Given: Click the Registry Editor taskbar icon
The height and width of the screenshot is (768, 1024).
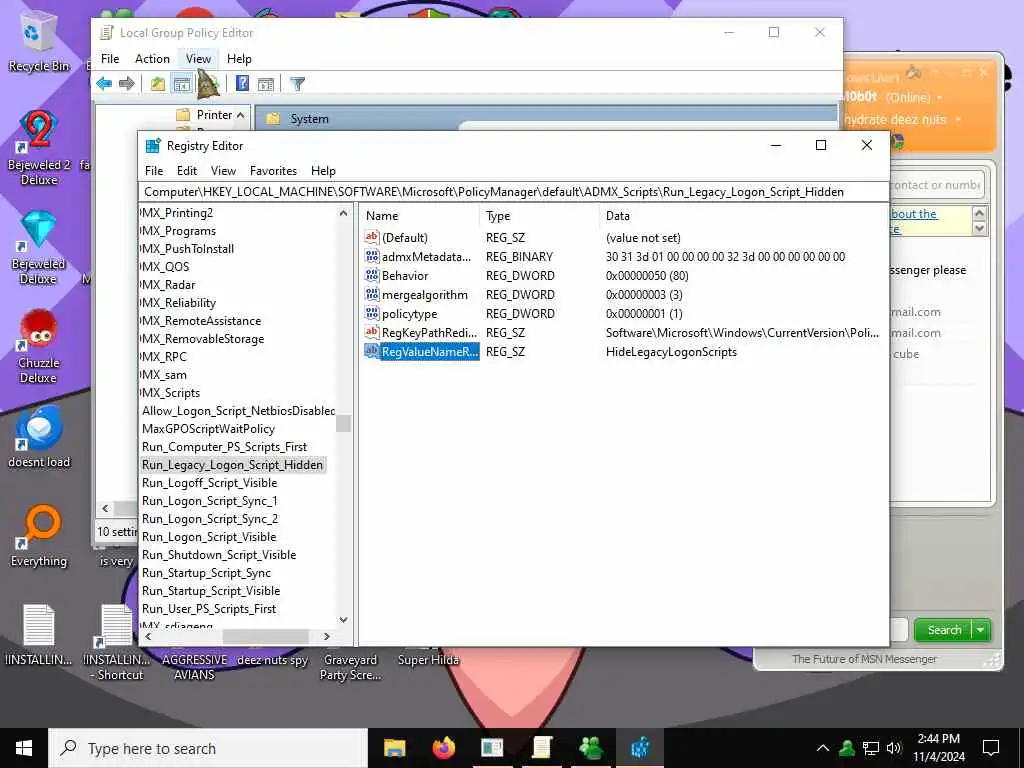Looking at the screenshot, I should (640, 748).
